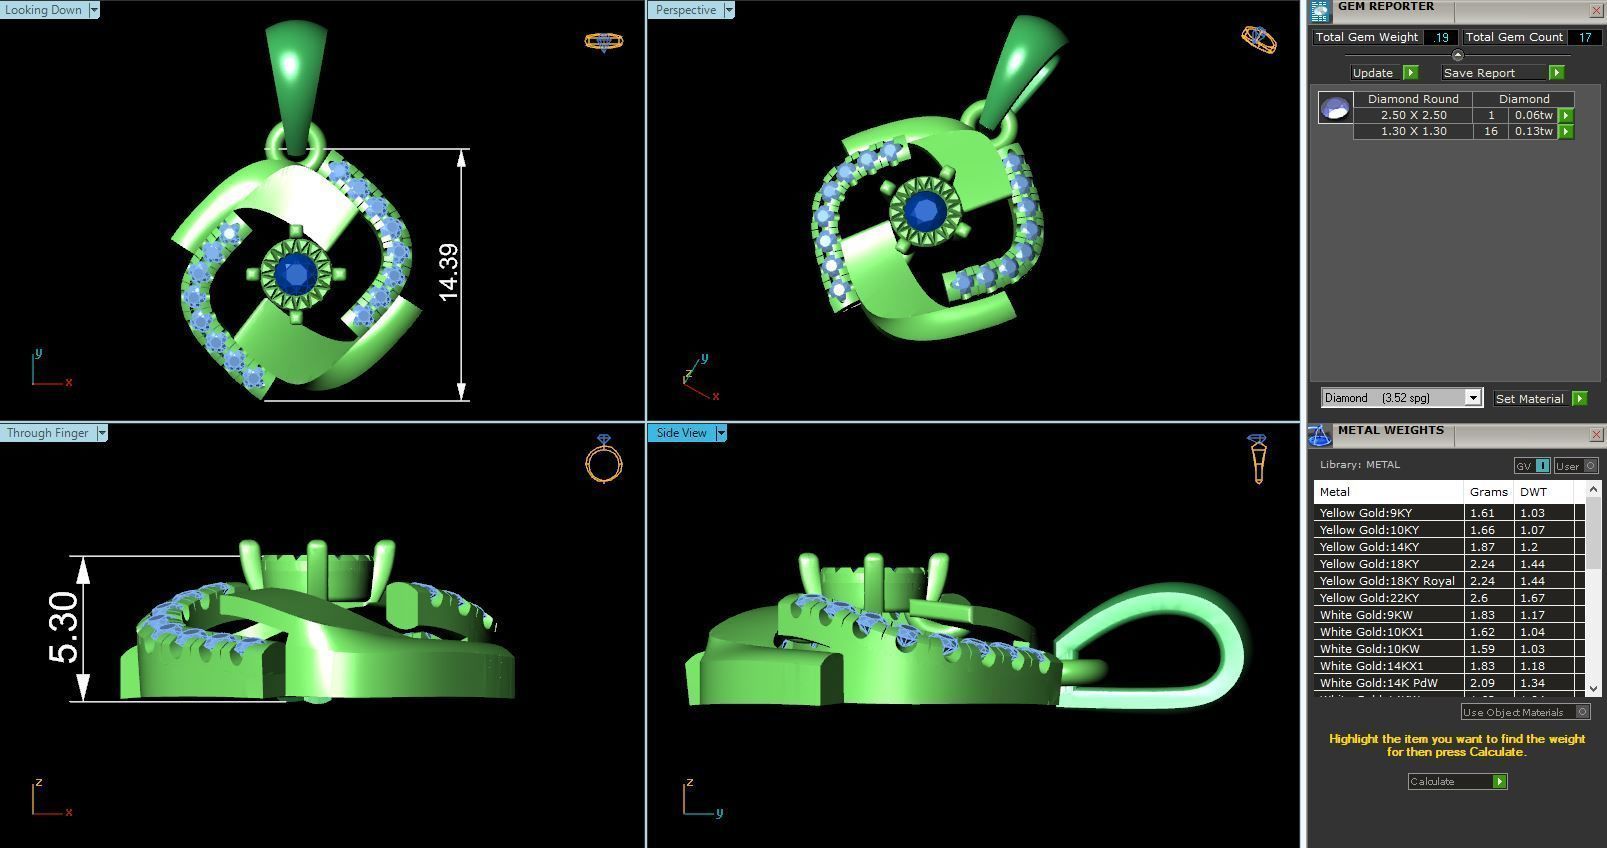This screenshot has height=848, width=1607.
Task: Open the Looking Down viewport dropdown
Action: [x=94, y=10]
